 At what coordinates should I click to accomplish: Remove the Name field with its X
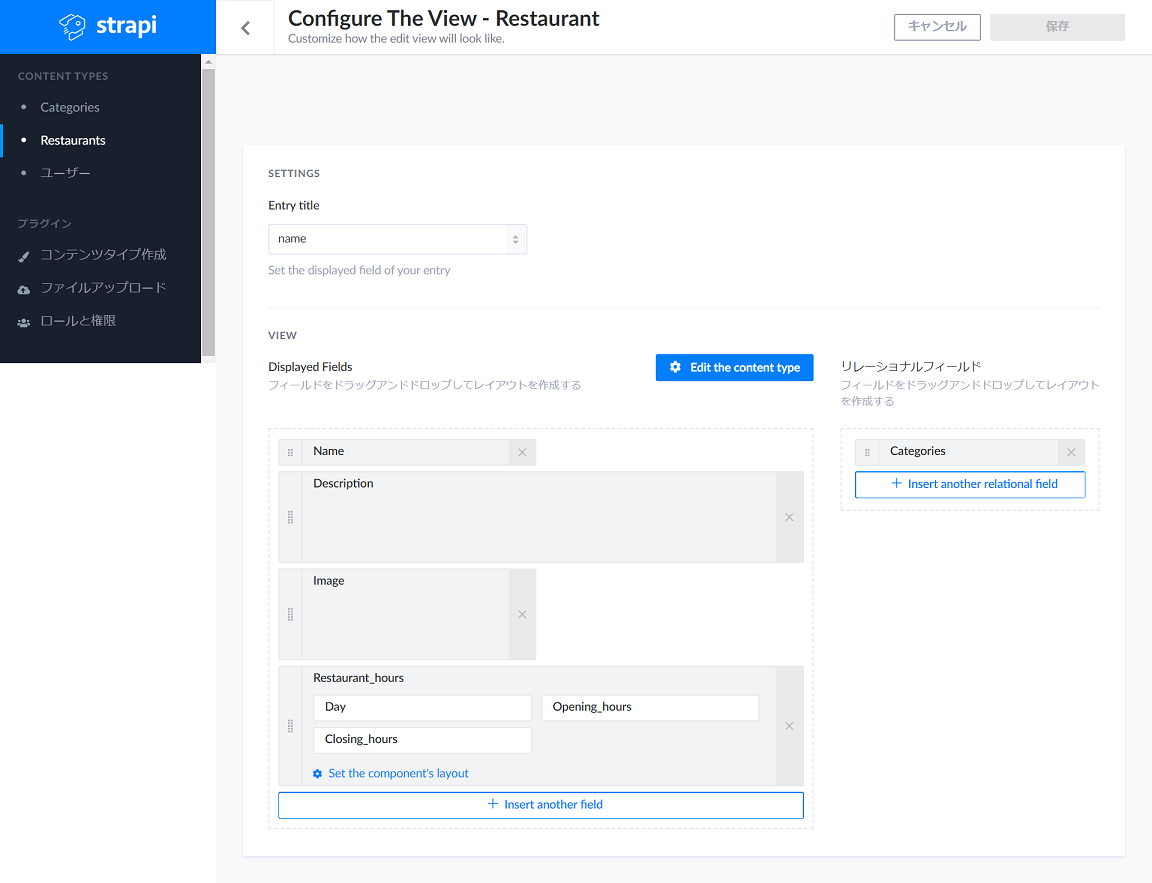click(522, 453)
